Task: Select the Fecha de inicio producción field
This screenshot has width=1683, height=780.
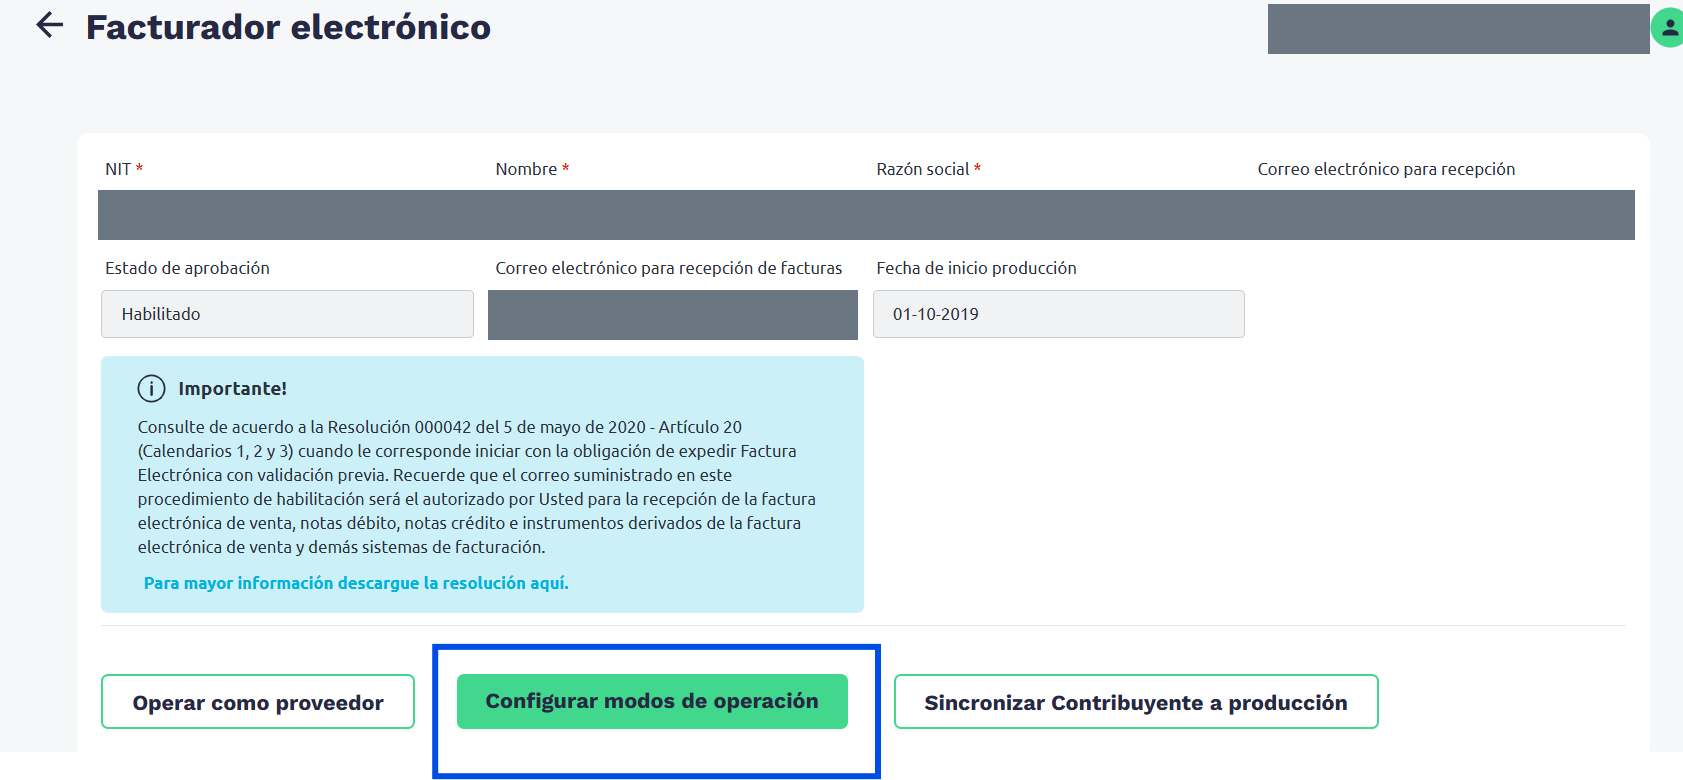Action: coord(1059,314)
